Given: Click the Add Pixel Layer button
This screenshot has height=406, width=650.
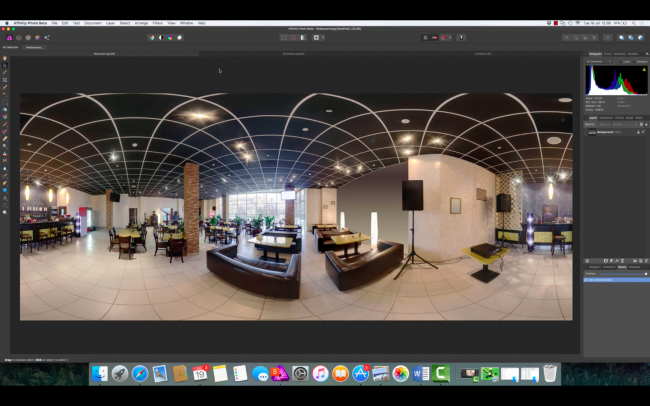Looking at the screenshot, I should (640, 261).
